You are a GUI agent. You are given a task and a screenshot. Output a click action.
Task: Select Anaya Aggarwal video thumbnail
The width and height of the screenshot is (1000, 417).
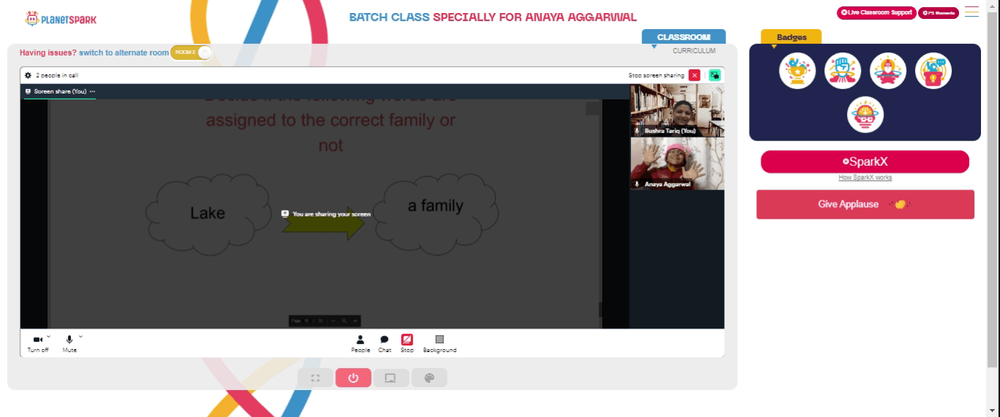pos(677,164)
